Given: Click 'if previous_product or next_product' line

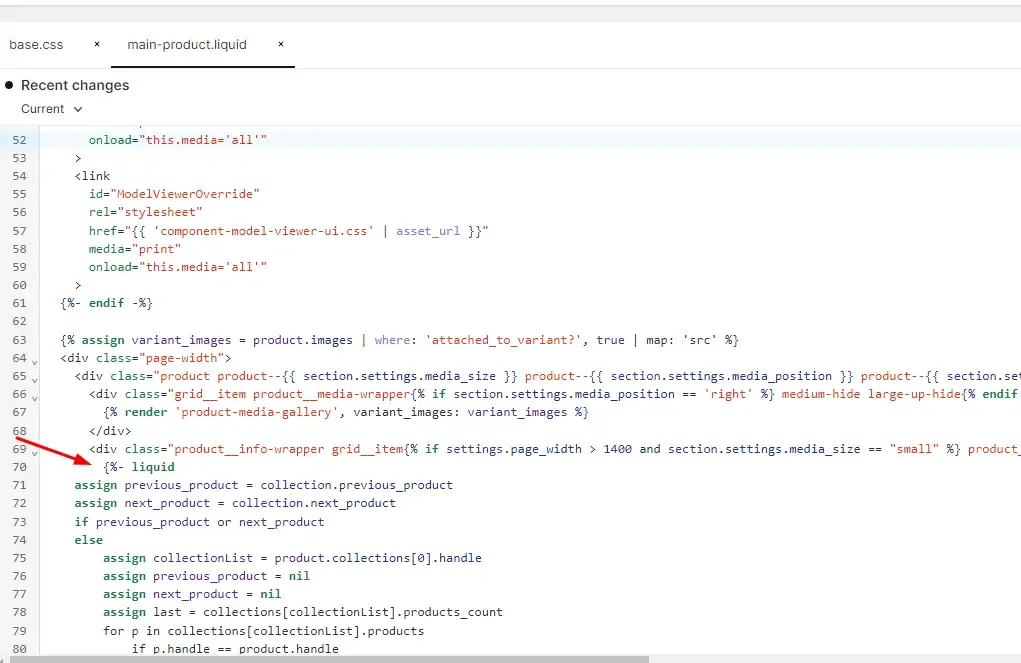Looking at the screenshot, I should [x=199, y=522].
